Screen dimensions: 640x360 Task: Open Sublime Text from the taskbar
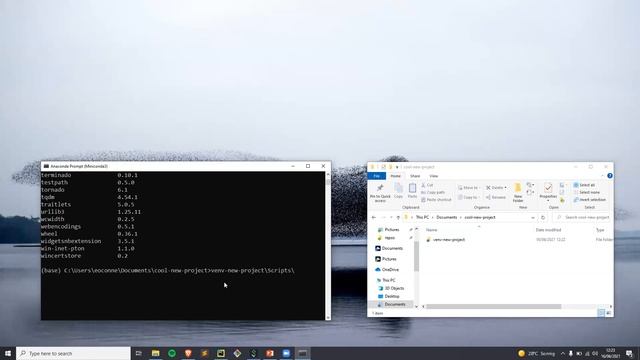point(204,353)
